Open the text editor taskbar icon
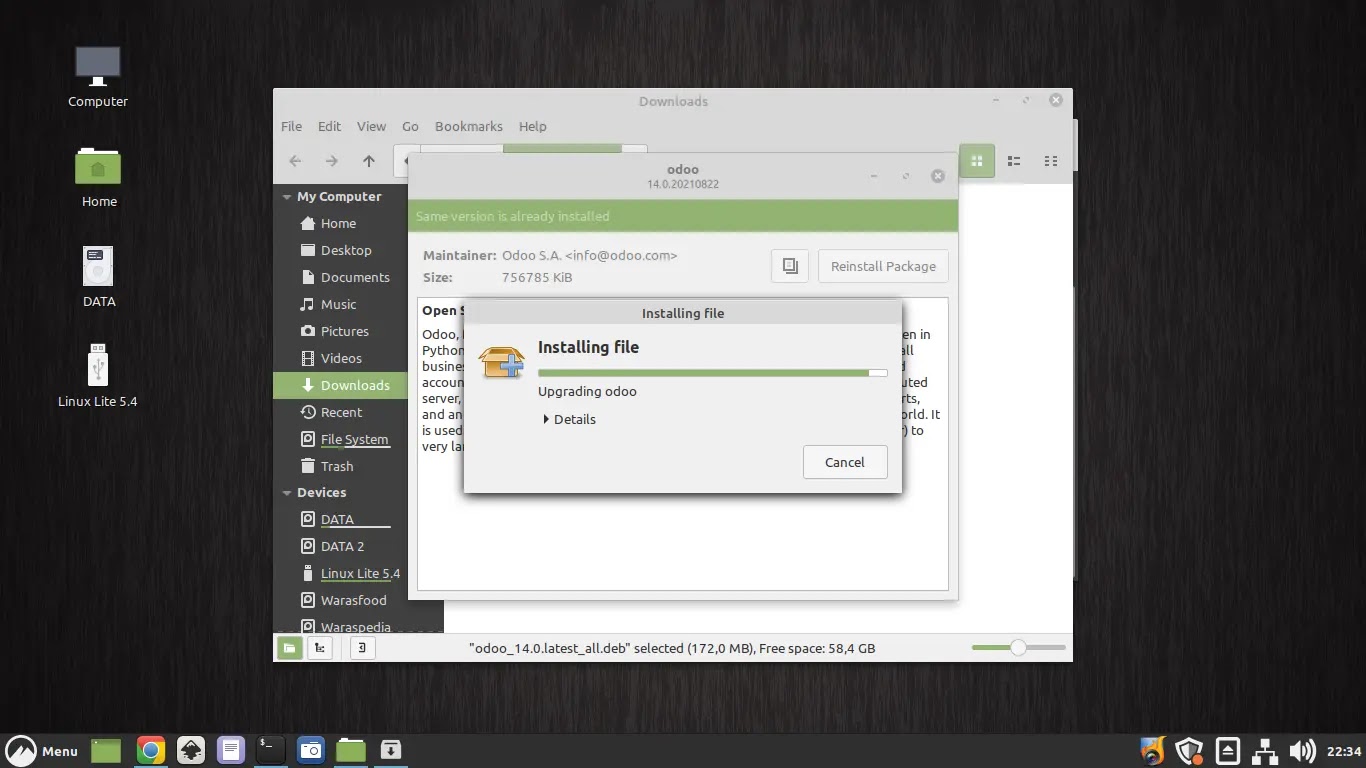The height and width of the screenshot is (768, 1366). [231, 750]
